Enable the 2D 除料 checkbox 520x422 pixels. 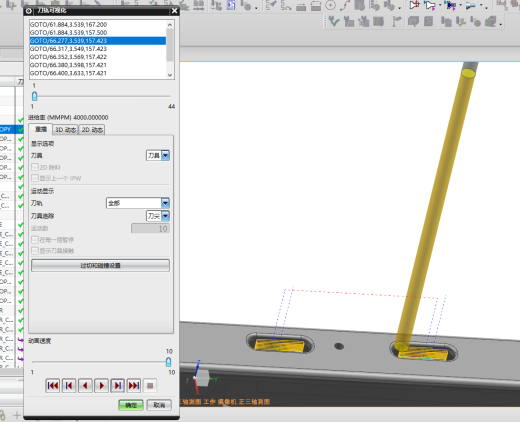click(35, 167)
